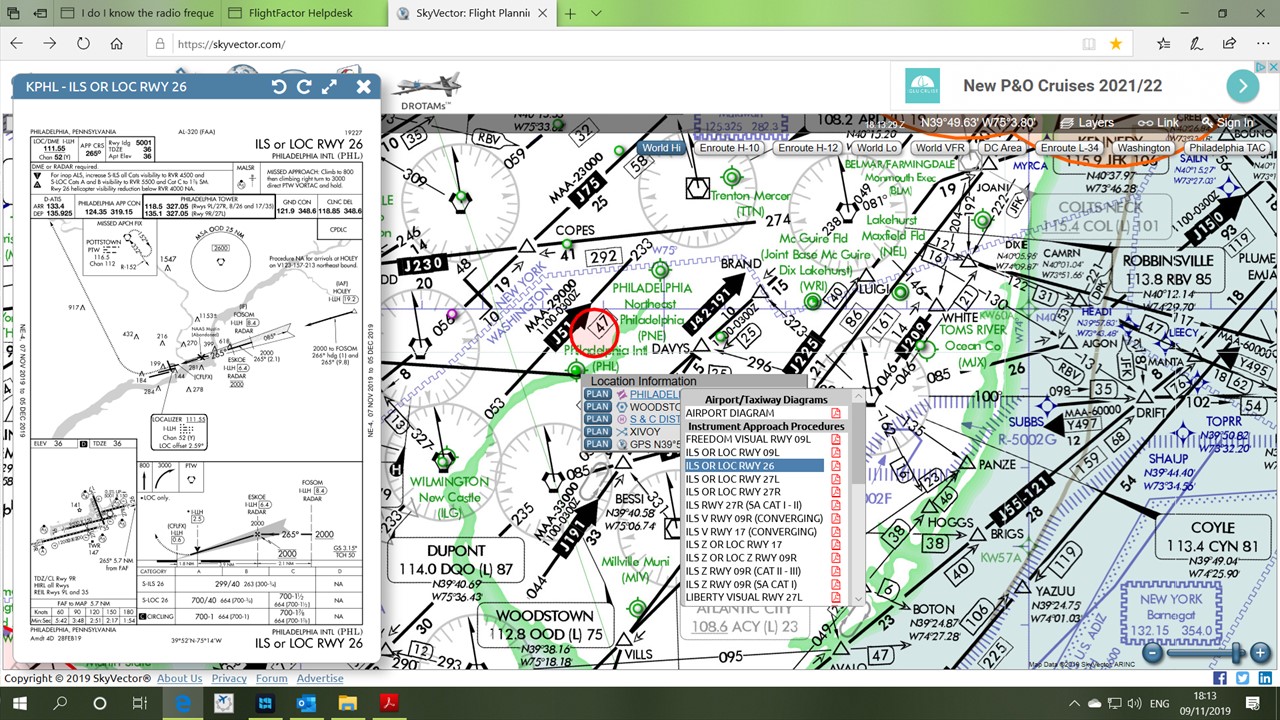
Task: Expand approach plate panel to fullscreen
Action: coord(329,87)
